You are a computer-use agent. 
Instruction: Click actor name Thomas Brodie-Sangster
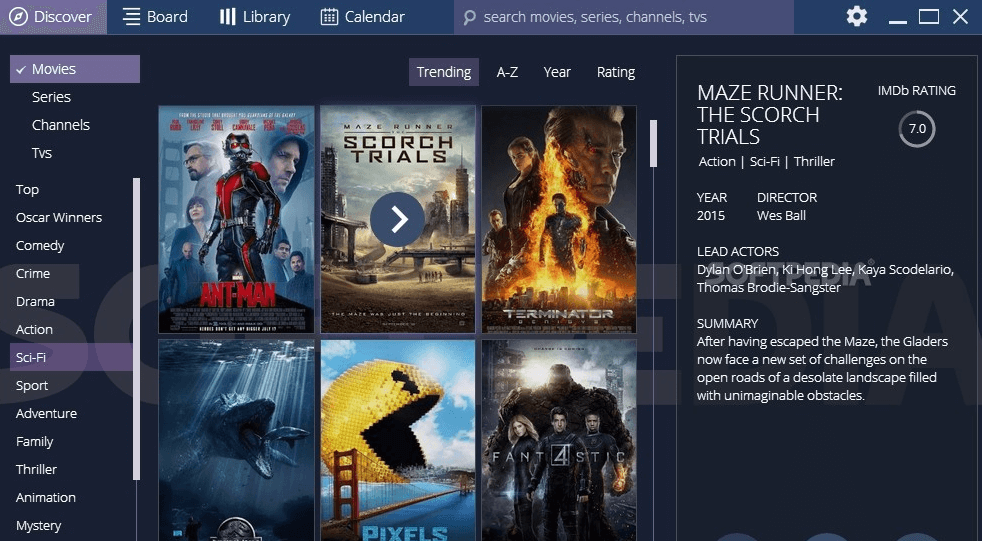tap(768, 287)
